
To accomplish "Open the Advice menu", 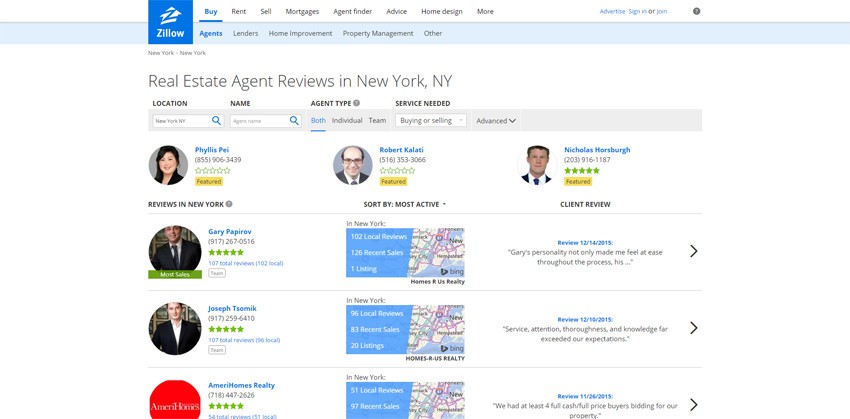I will [396, 11].
